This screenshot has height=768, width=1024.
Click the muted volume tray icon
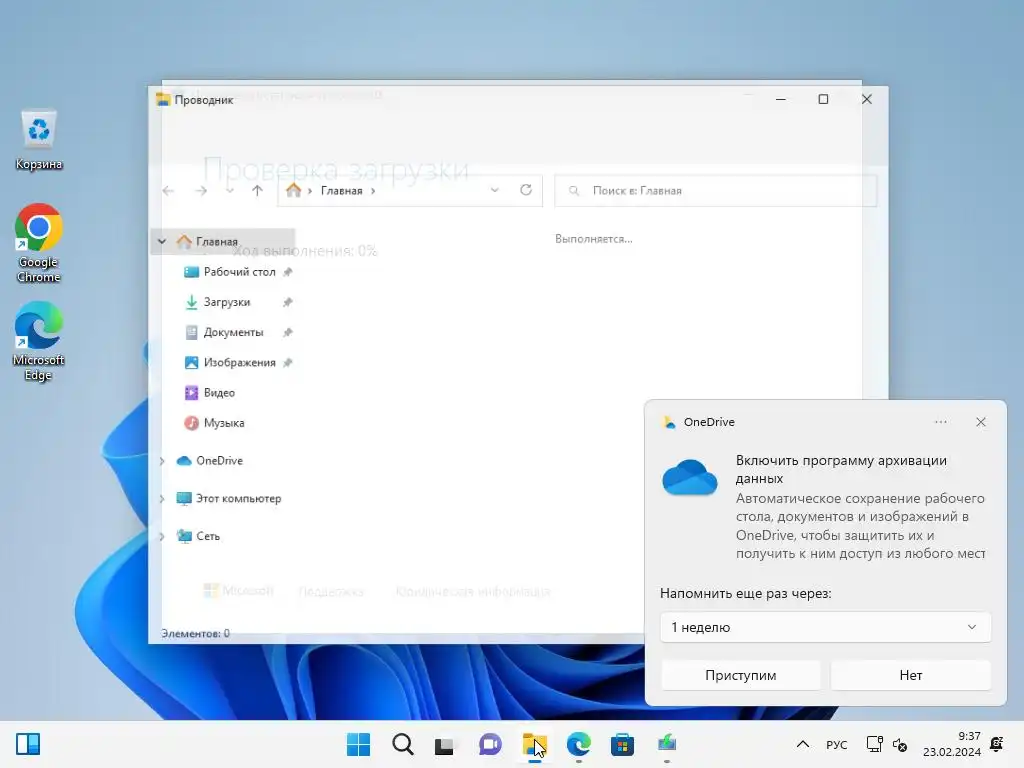pos(900,744)
